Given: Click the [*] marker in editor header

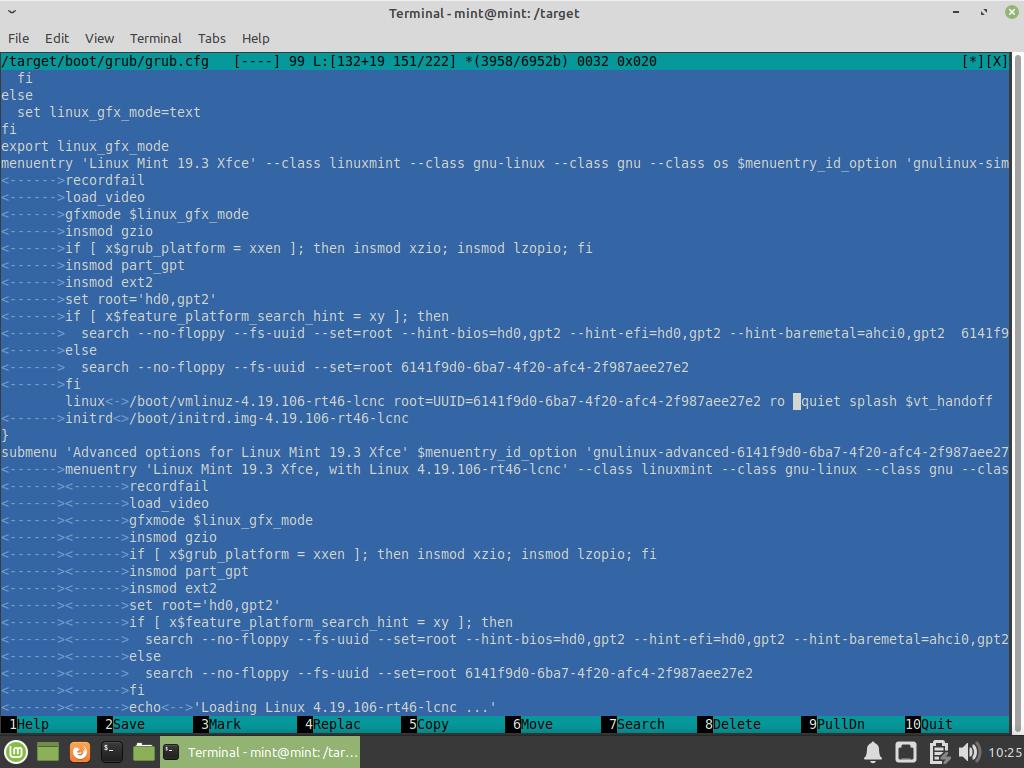Looking at the screenshot, I should pyautogui.click(x=973, y=61).
